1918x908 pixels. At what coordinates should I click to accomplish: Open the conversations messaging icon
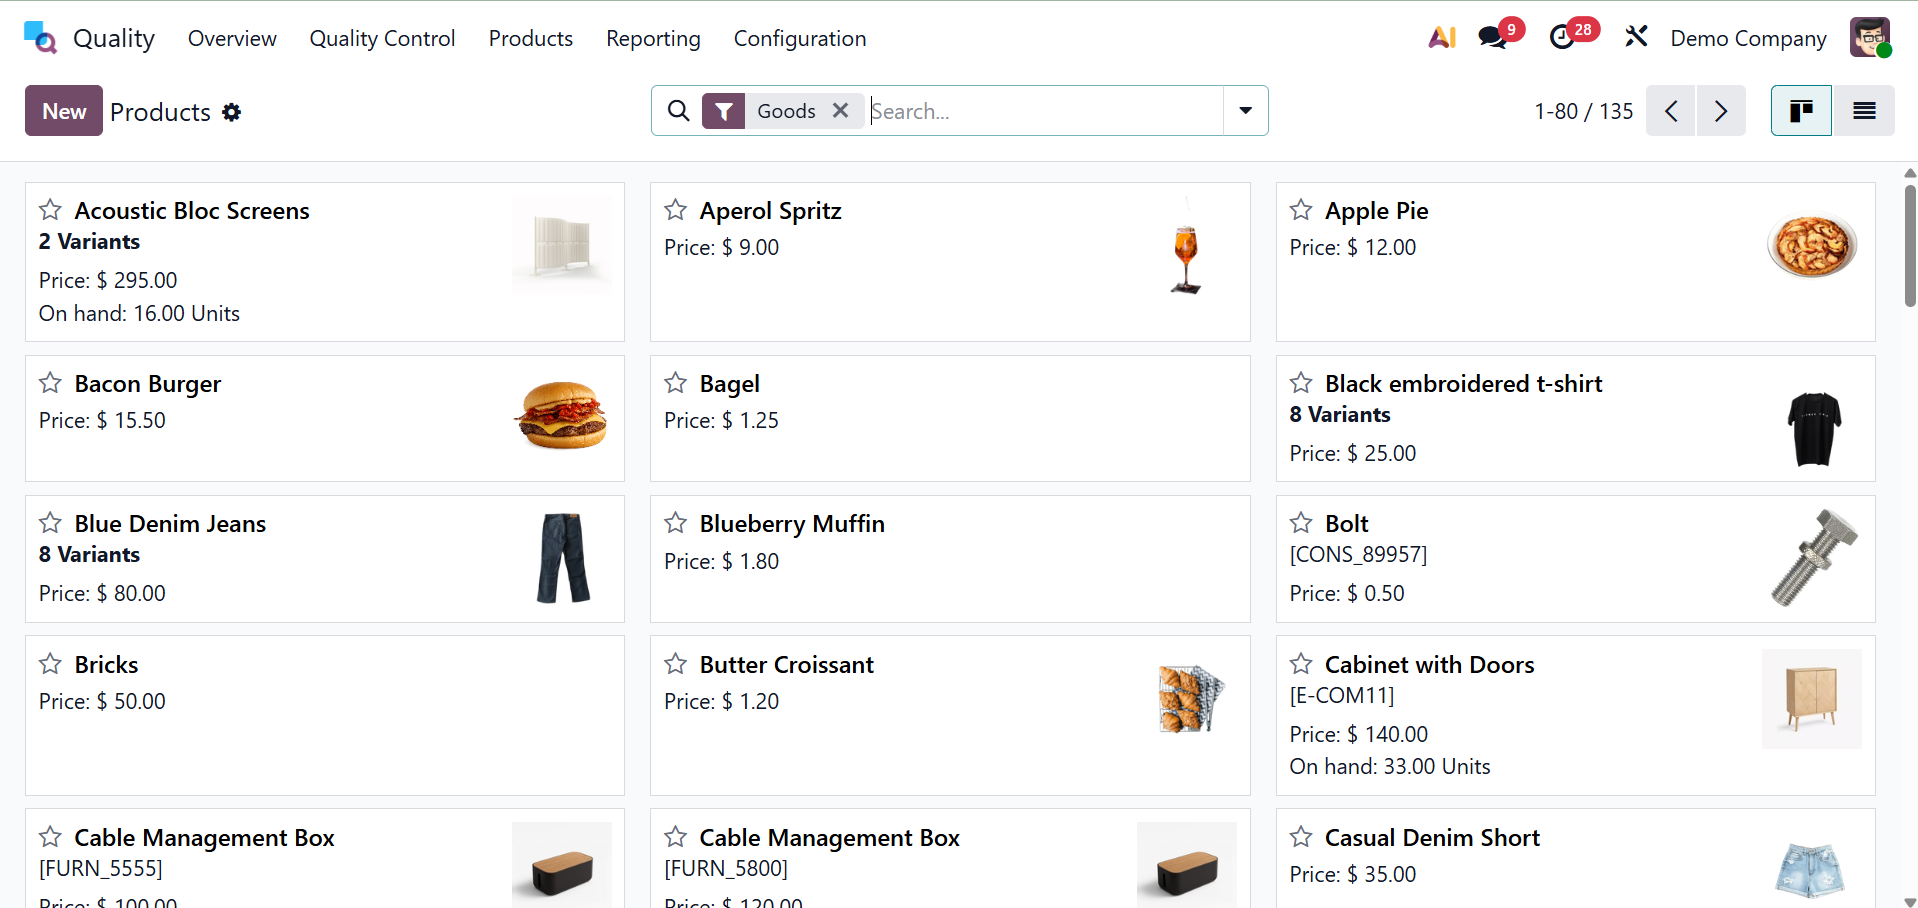tap(1492, 36)
